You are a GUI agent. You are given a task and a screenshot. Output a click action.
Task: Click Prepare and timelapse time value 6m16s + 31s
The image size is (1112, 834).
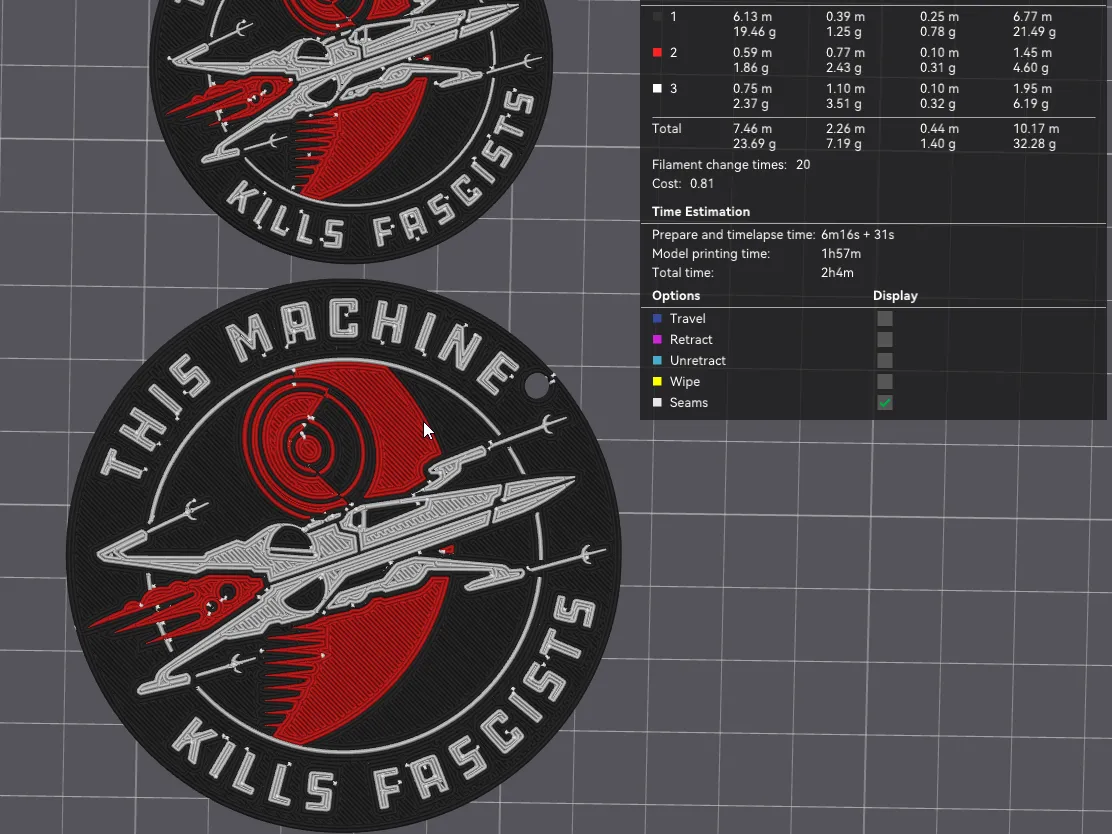pos(857,235)
